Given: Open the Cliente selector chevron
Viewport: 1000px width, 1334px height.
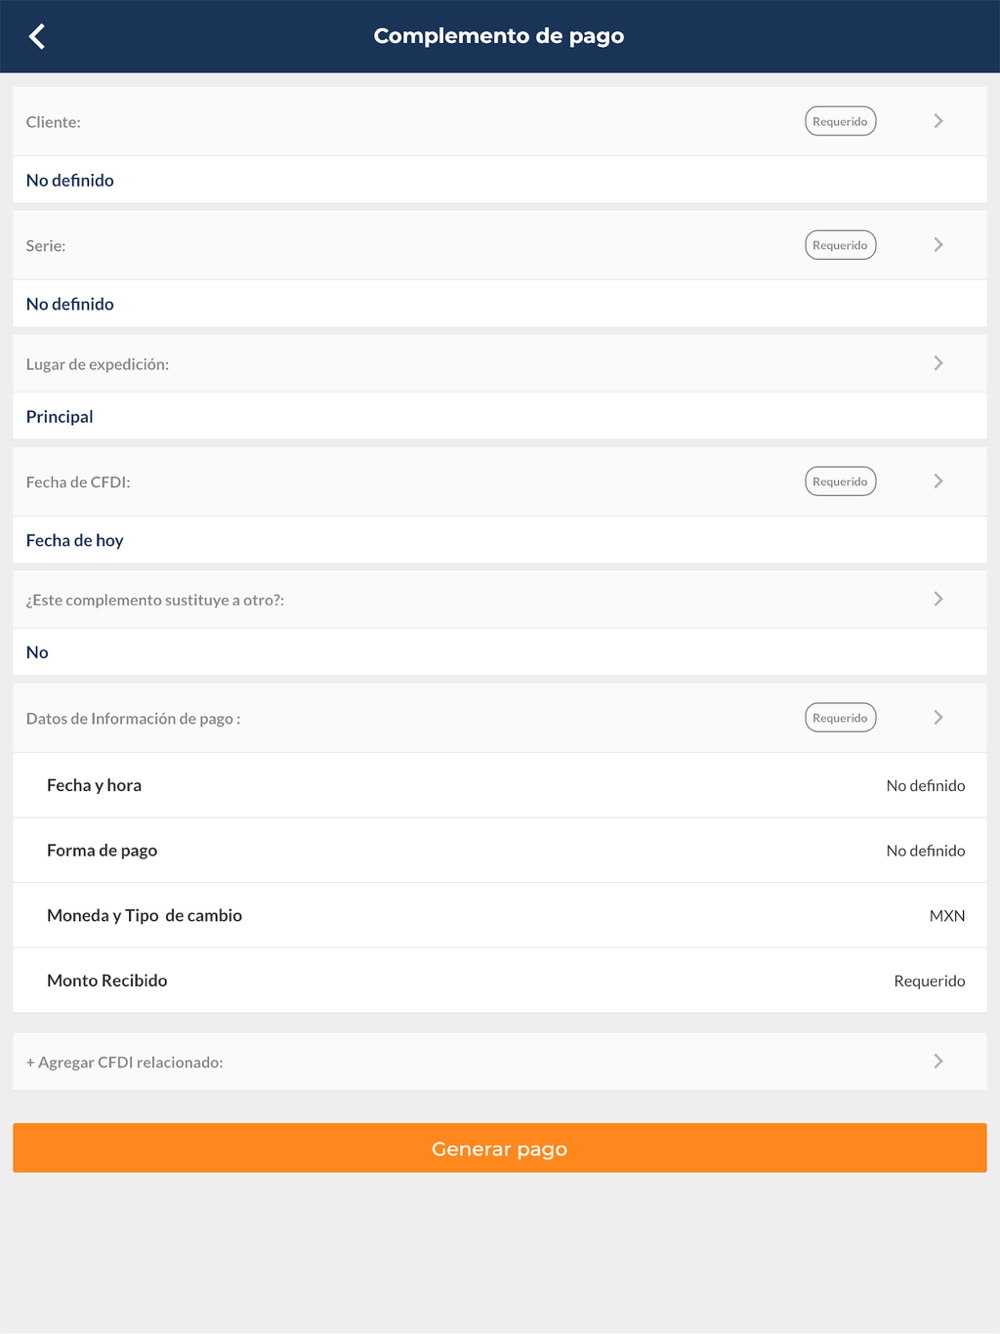Looking at the screenshot, I should (x=938, y=121).
